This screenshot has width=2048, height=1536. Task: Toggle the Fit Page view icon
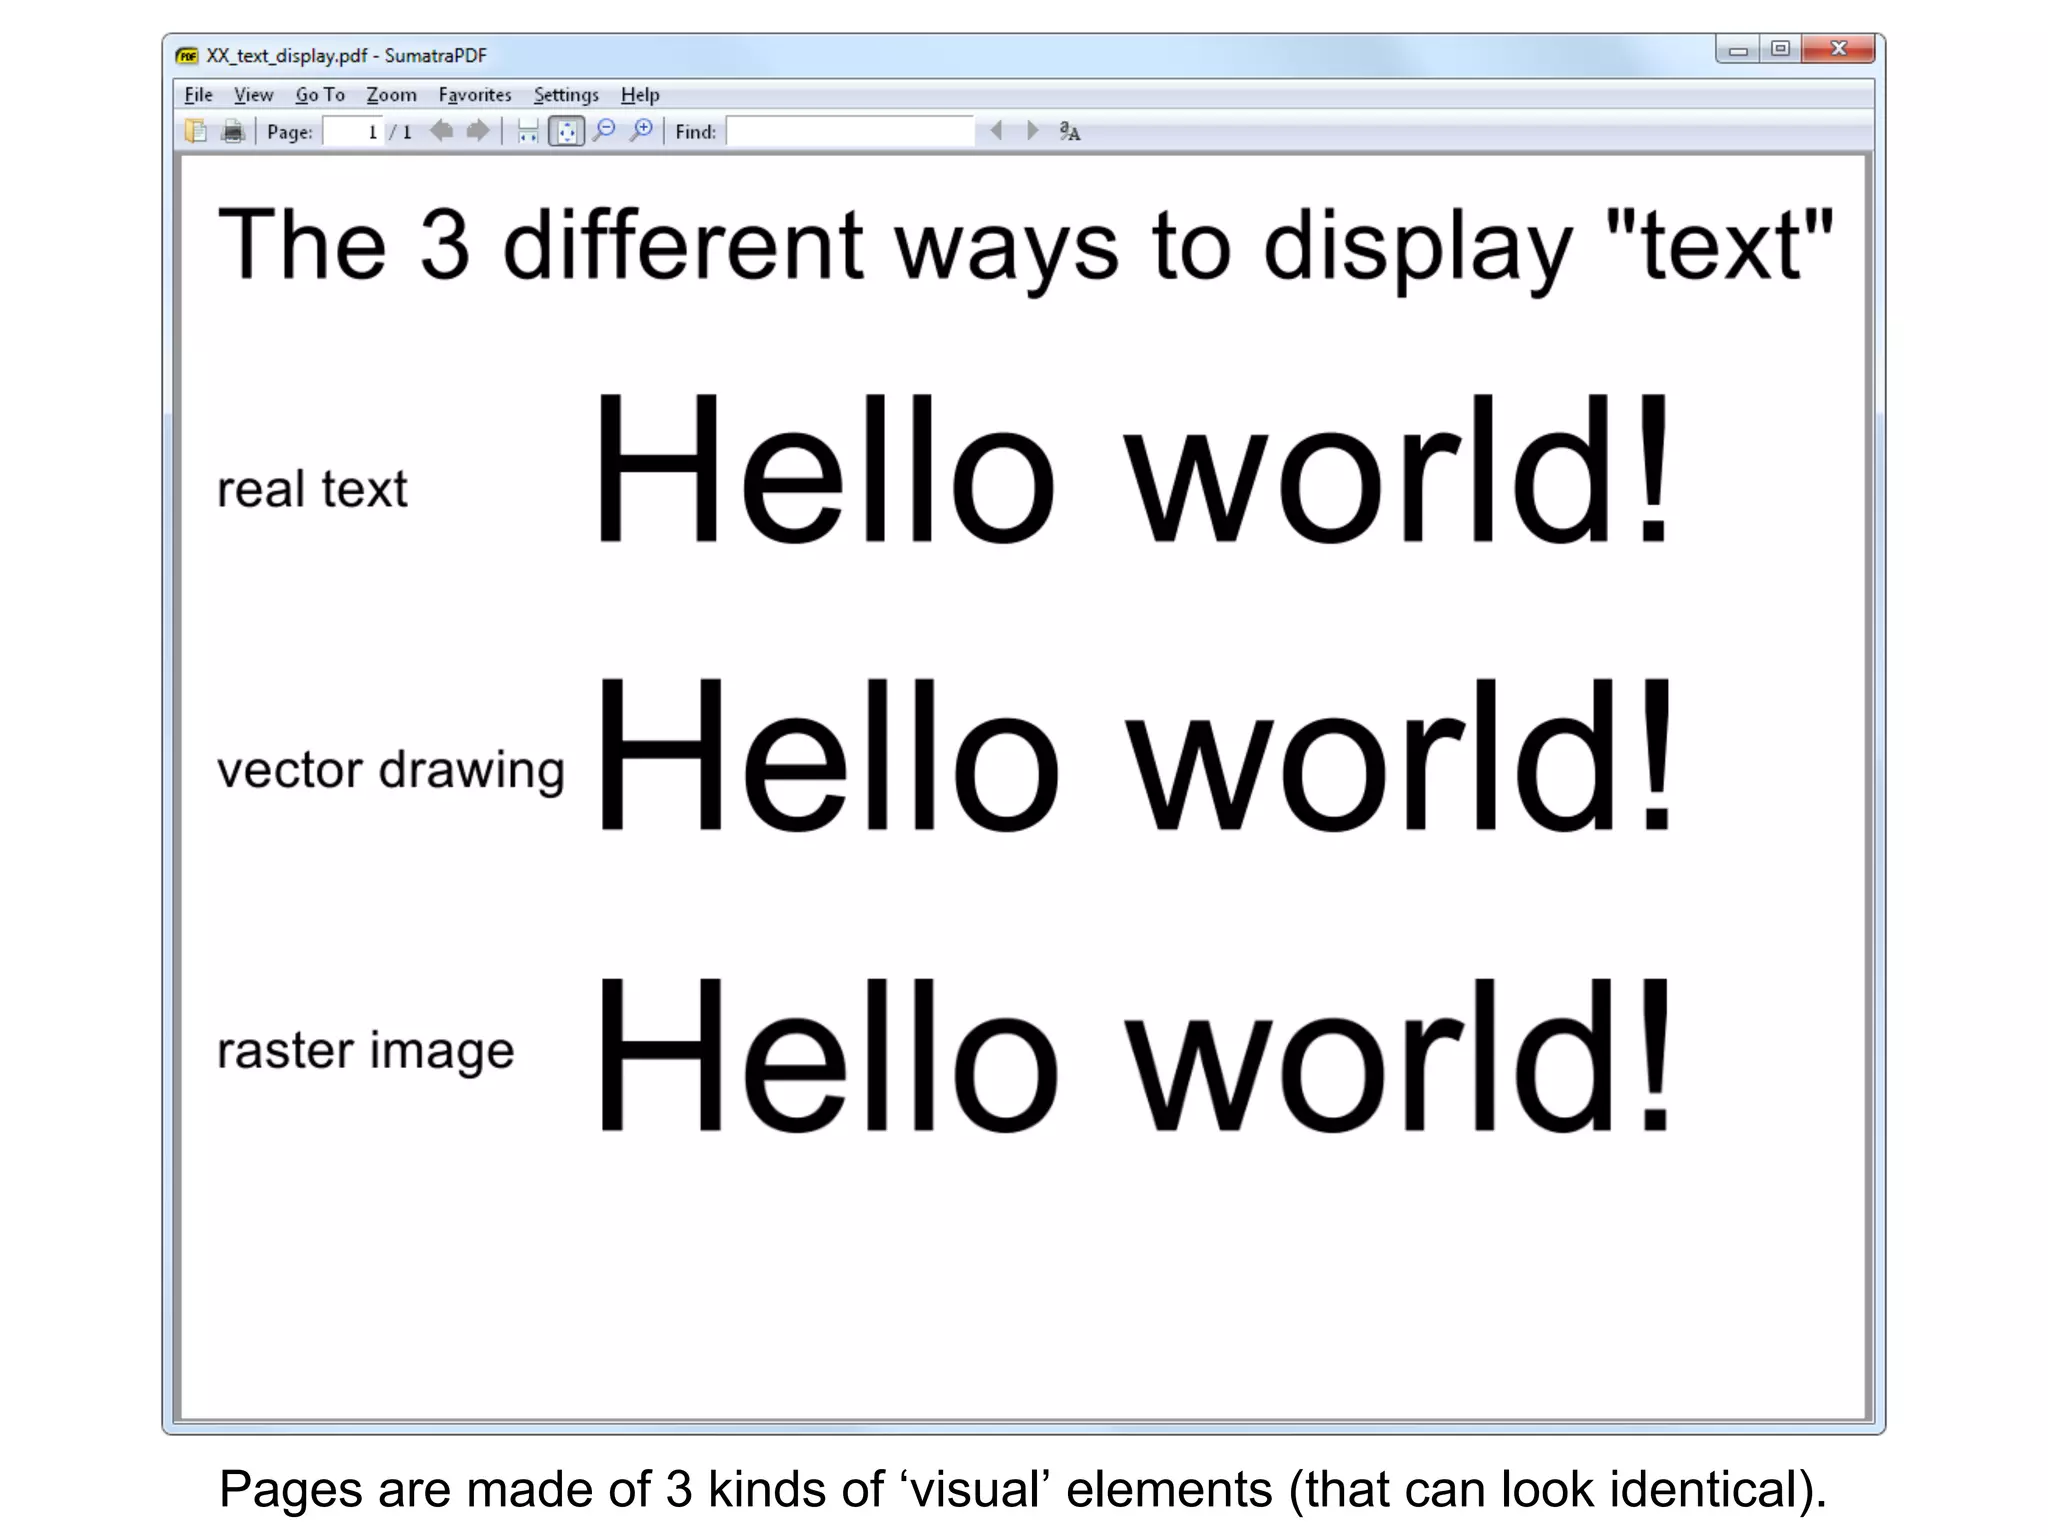pos(566,131)
